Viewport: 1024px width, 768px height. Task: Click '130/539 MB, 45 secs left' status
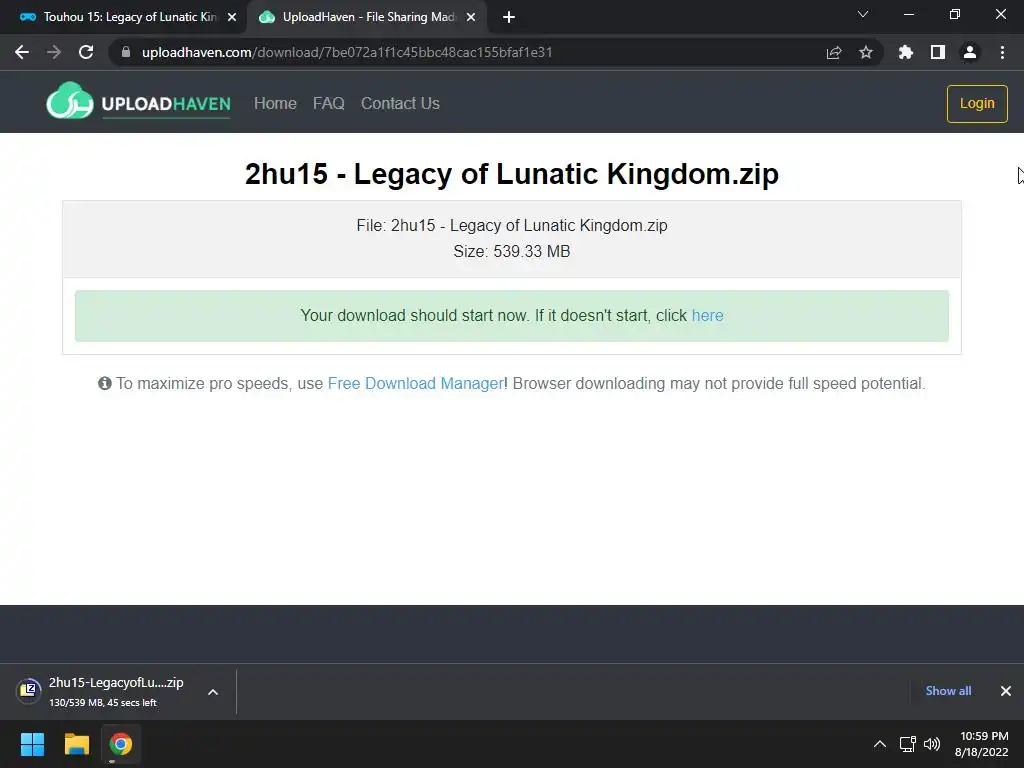point(103,703)
